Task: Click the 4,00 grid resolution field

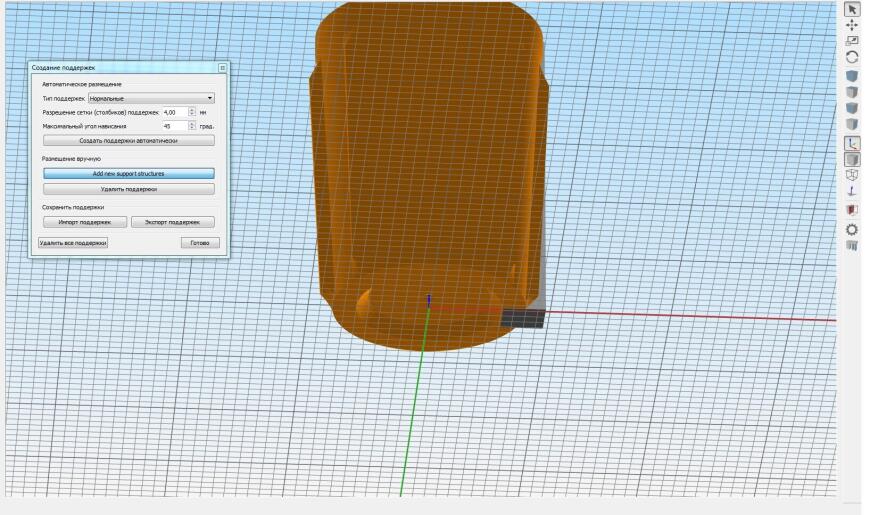Action: pyautogui.click(x=175, y=112)
